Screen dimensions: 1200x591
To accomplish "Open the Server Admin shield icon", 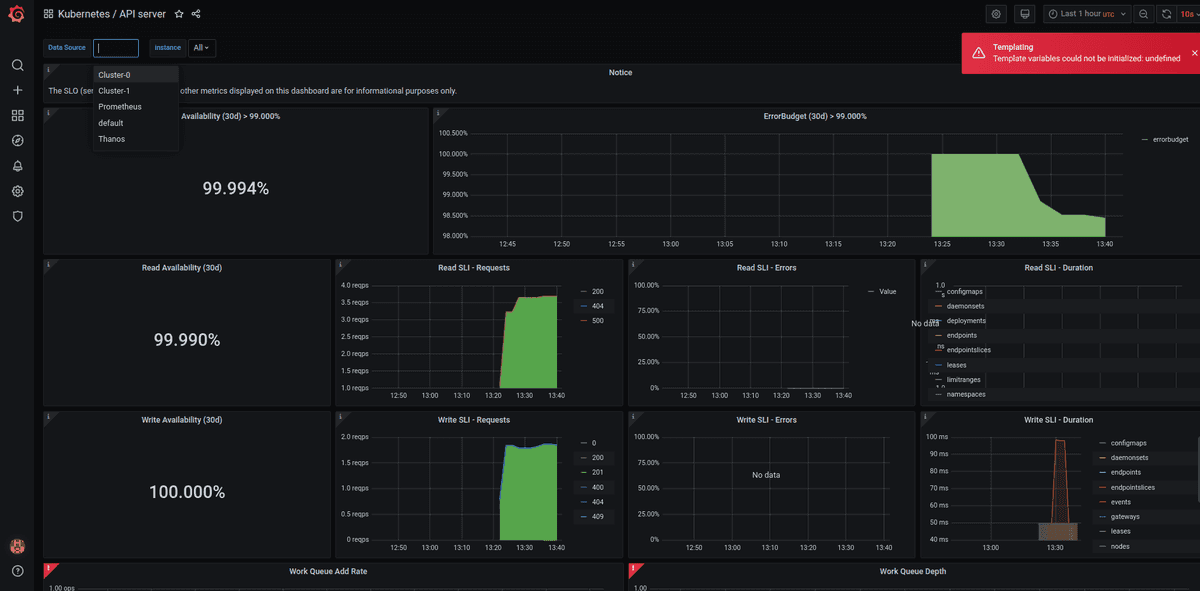I will click(17, 216).
